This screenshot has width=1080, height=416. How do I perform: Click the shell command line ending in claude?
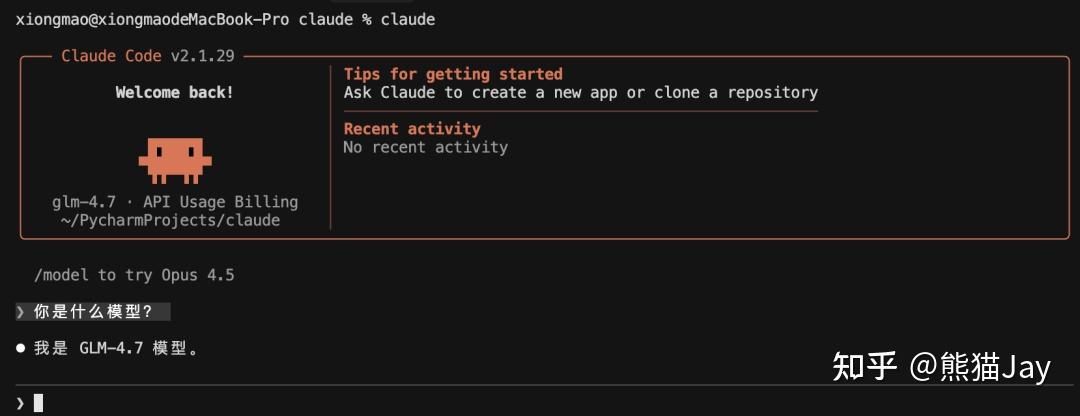(225, 19)
